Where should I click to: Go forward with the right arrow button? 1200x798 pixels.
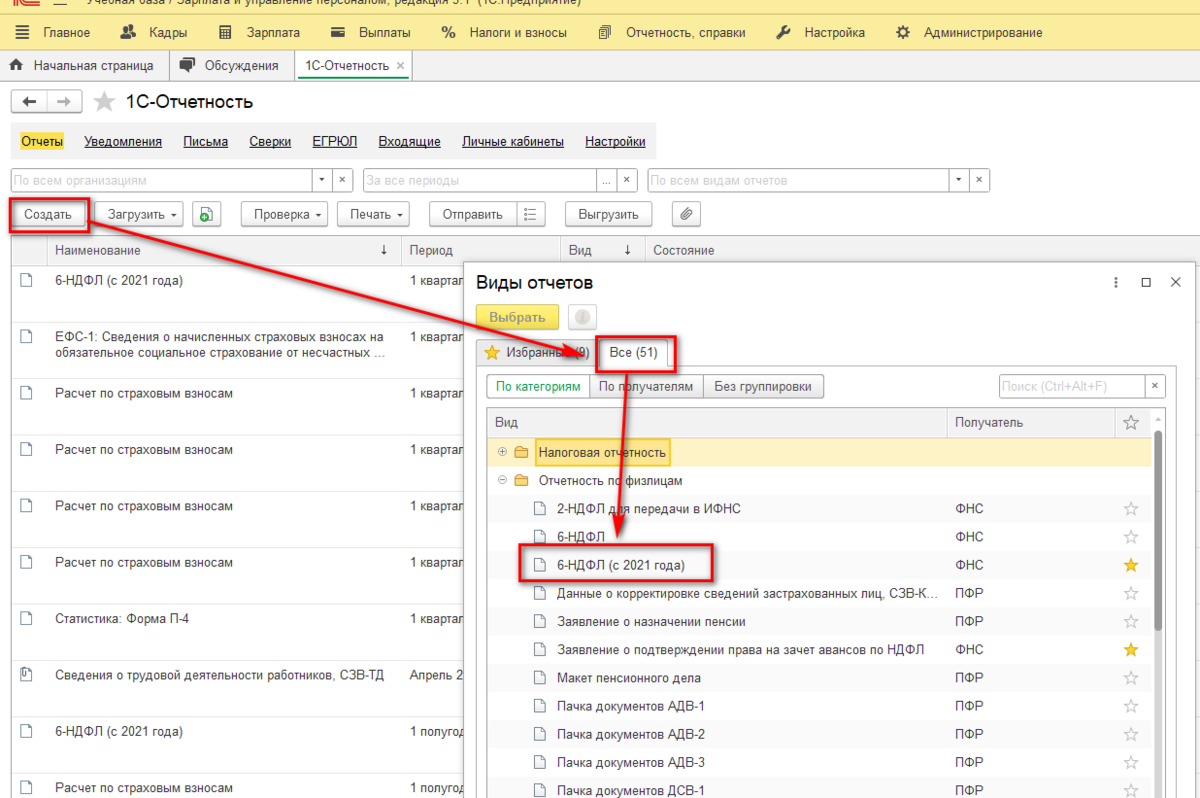[x=63, y=102]
